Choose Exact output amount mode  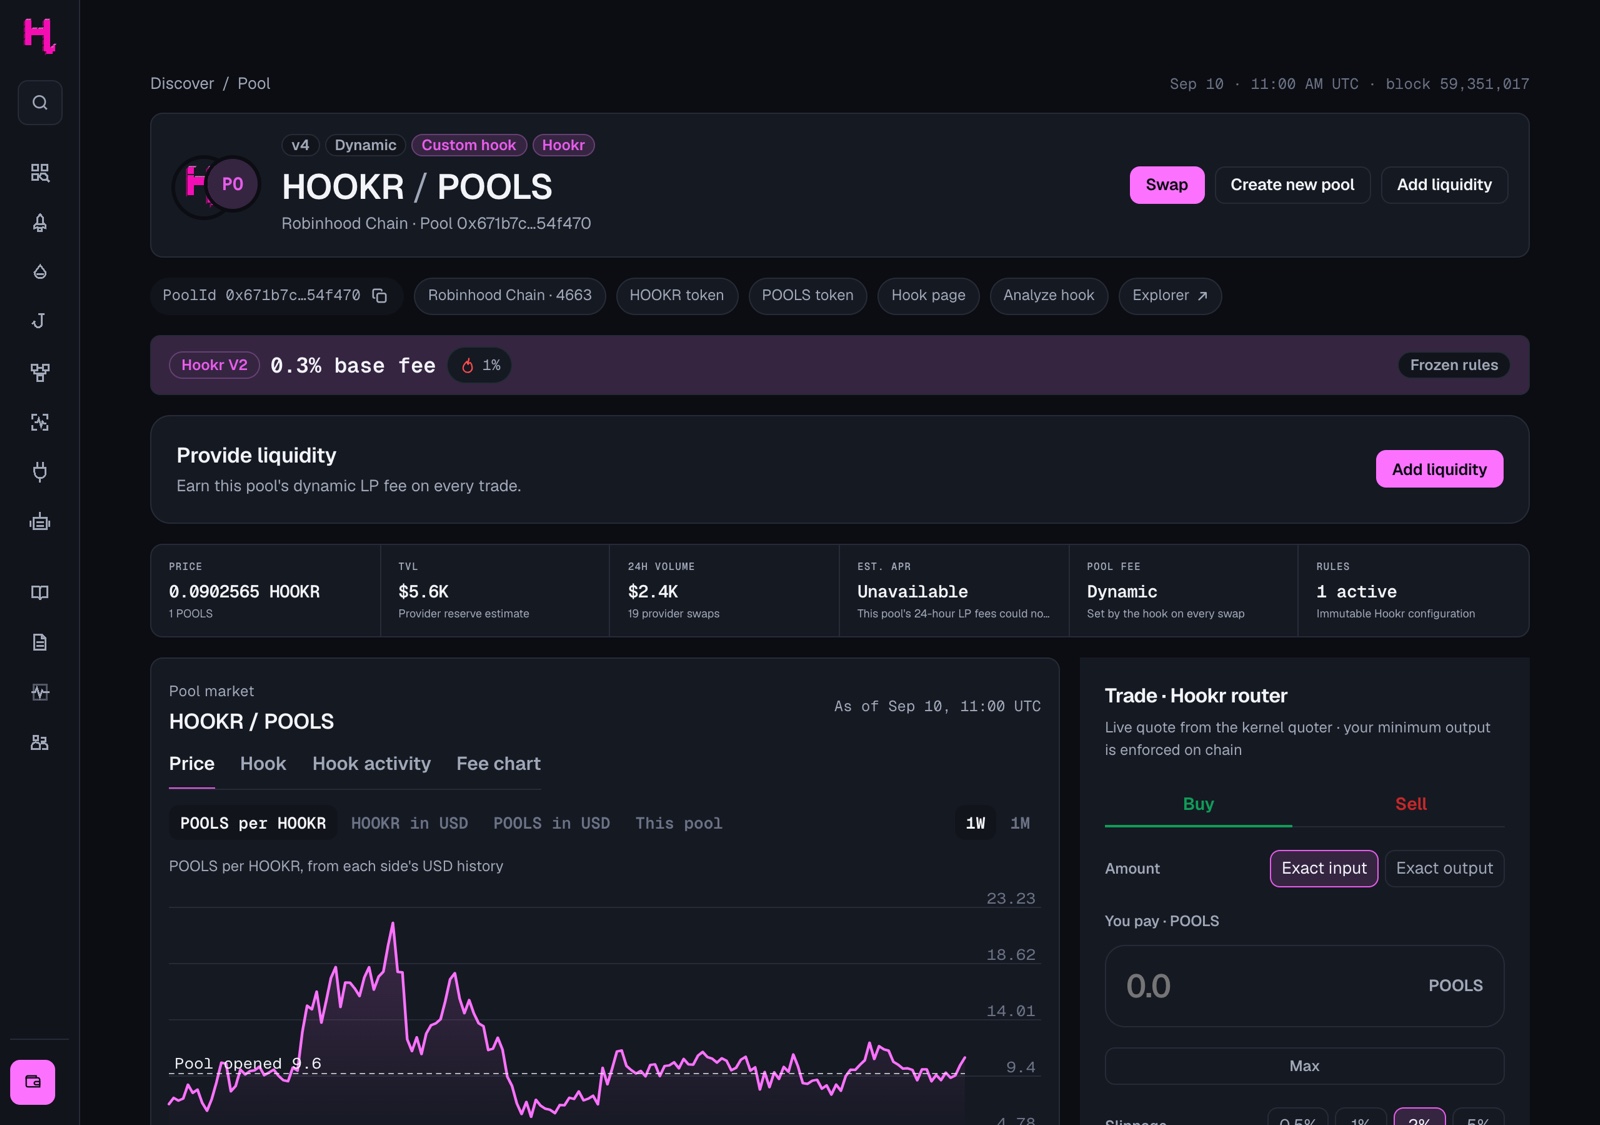(x=1444, y=868)
